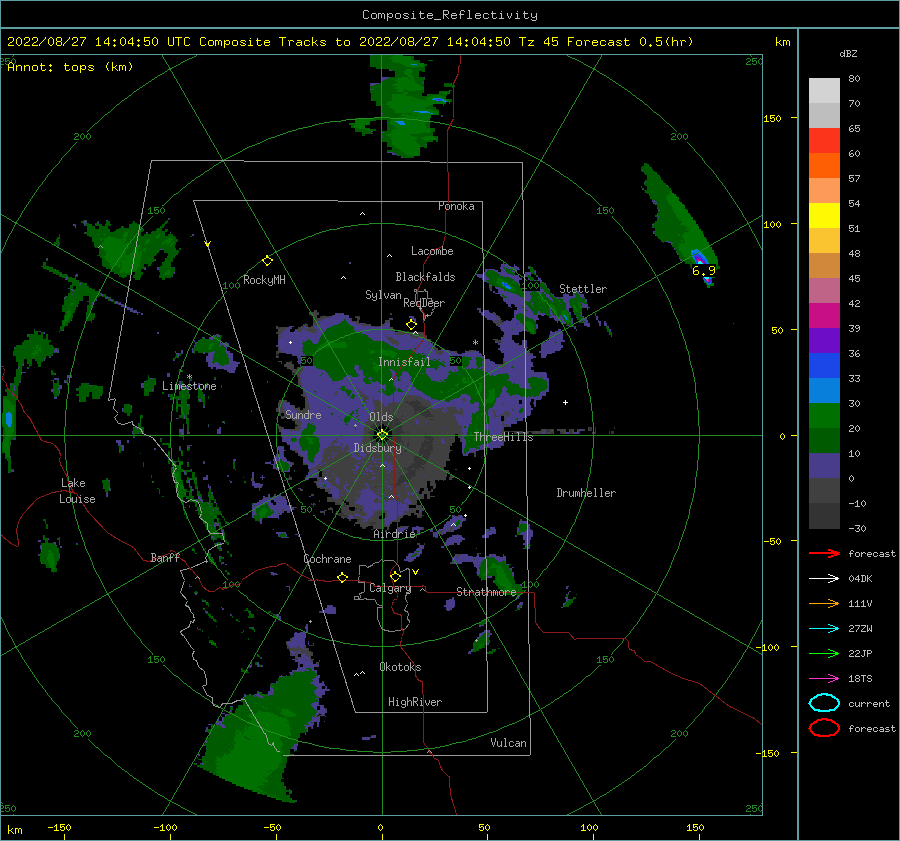Screen dimensions: 900x841
Task: Click the red forecast ellipse symbol
Action: (824, 728)
